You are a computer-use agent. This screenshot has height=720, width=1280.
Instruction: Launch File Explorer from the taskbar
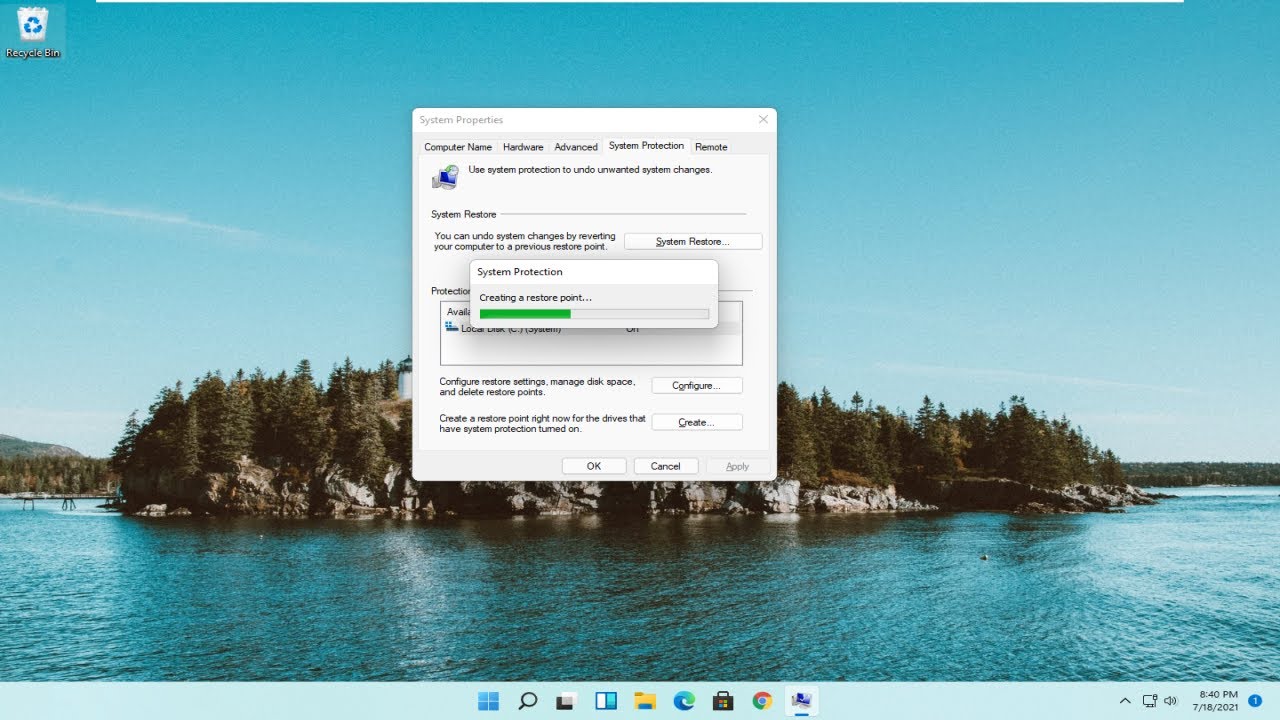(x=645, y=701)
